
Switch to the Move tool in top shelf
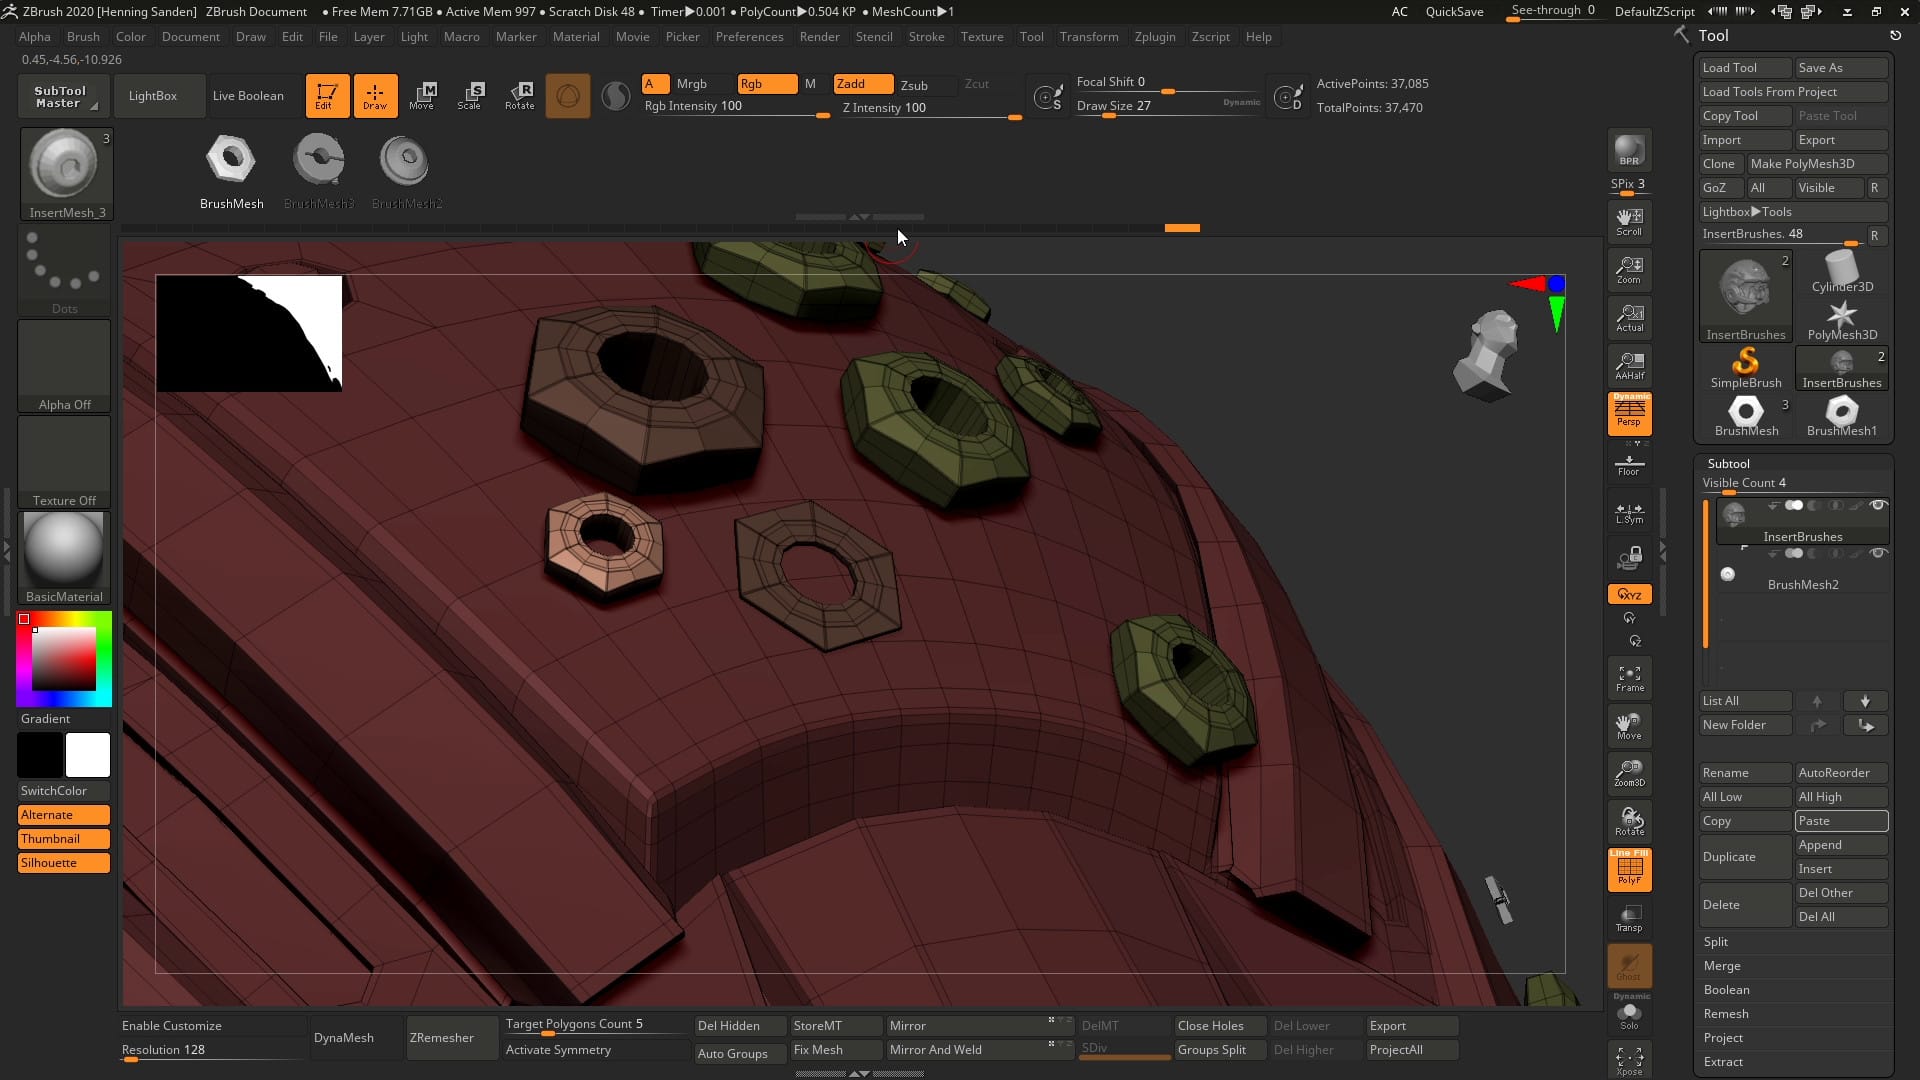[422, 96]
